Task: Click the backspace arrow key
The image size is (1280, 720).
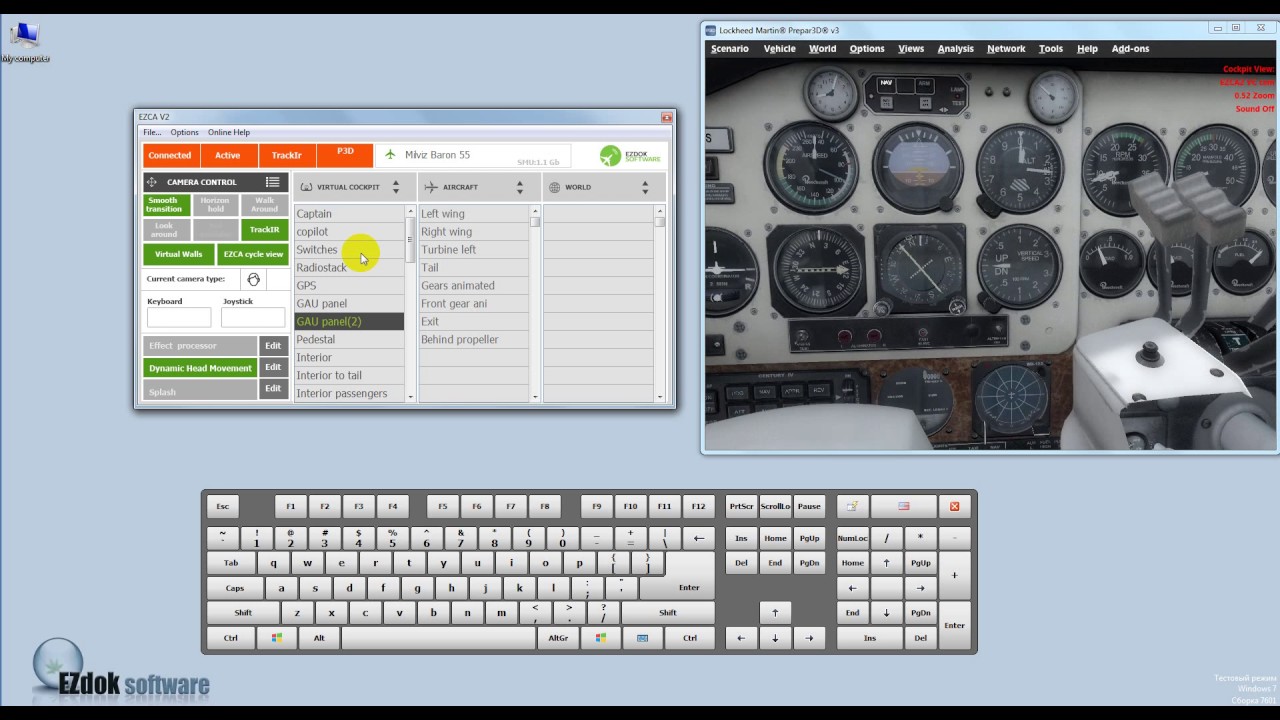Action: click(699, 538)
